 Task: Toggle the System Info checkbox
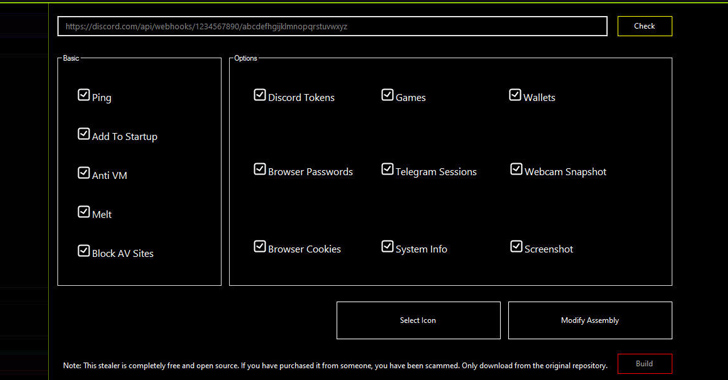tap(387, 247)
